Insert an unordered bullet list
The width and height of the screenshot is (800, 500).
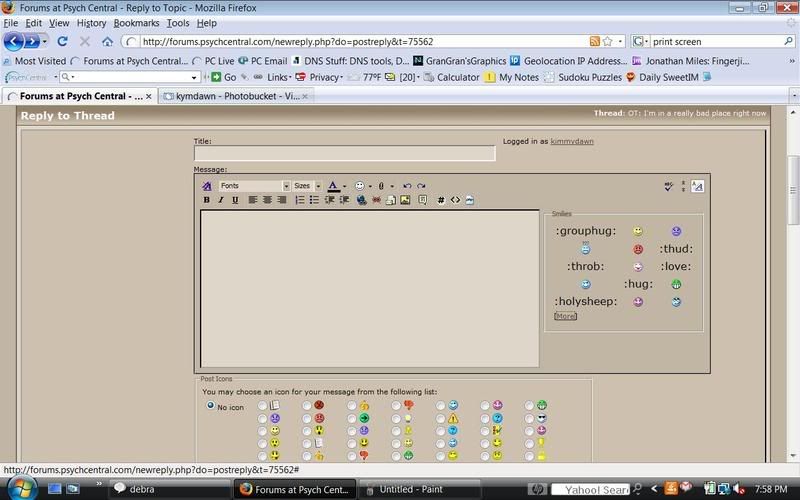click(x=314, y=200)
